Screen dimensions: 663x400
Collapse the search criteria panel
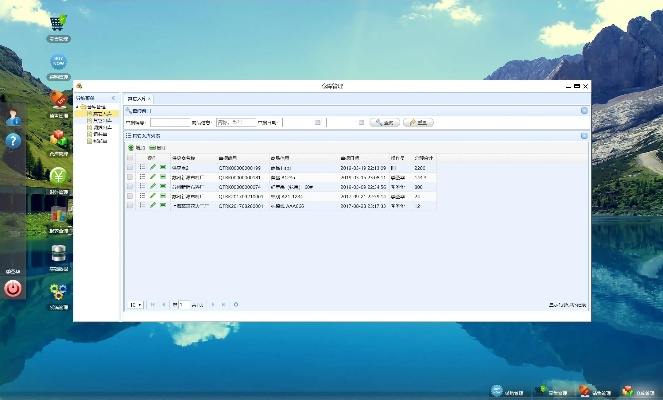tap(584, 111)
